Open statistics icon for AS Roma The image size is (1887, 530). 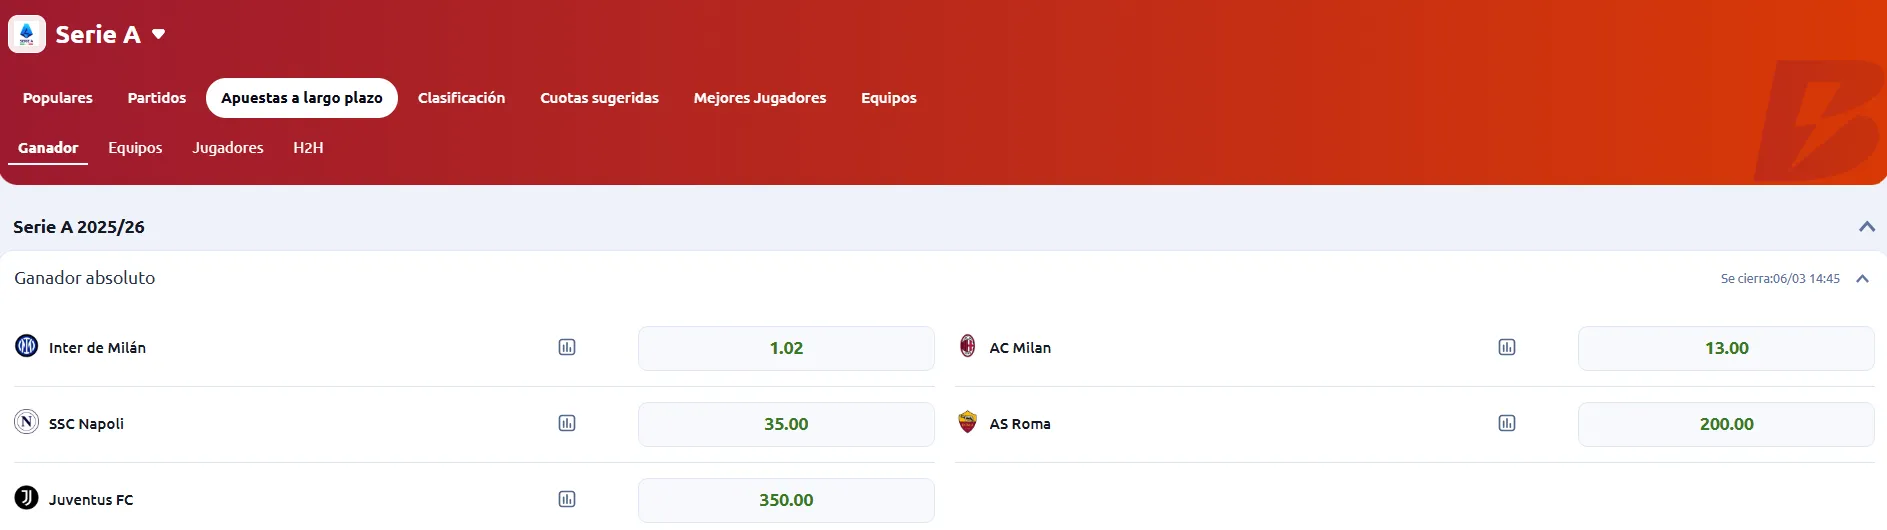pyautogui.click(x=1507, y=424)
